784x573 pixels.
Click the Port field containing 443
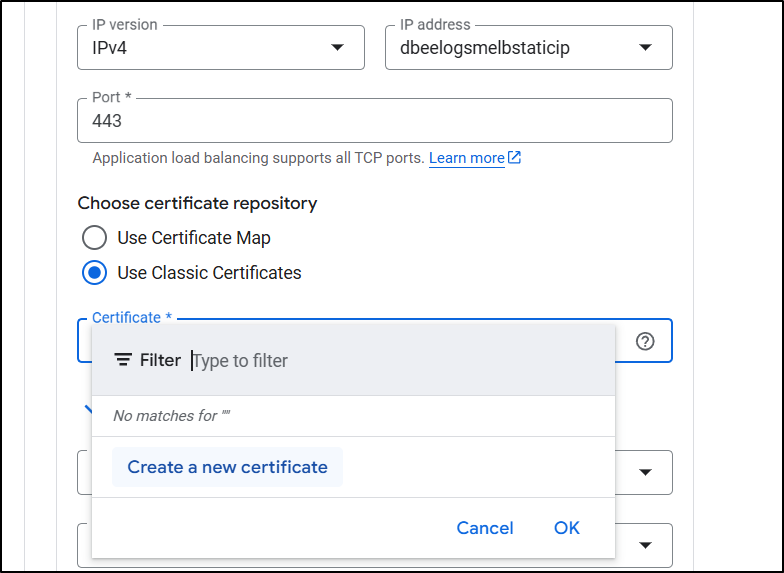pos(374,121)
